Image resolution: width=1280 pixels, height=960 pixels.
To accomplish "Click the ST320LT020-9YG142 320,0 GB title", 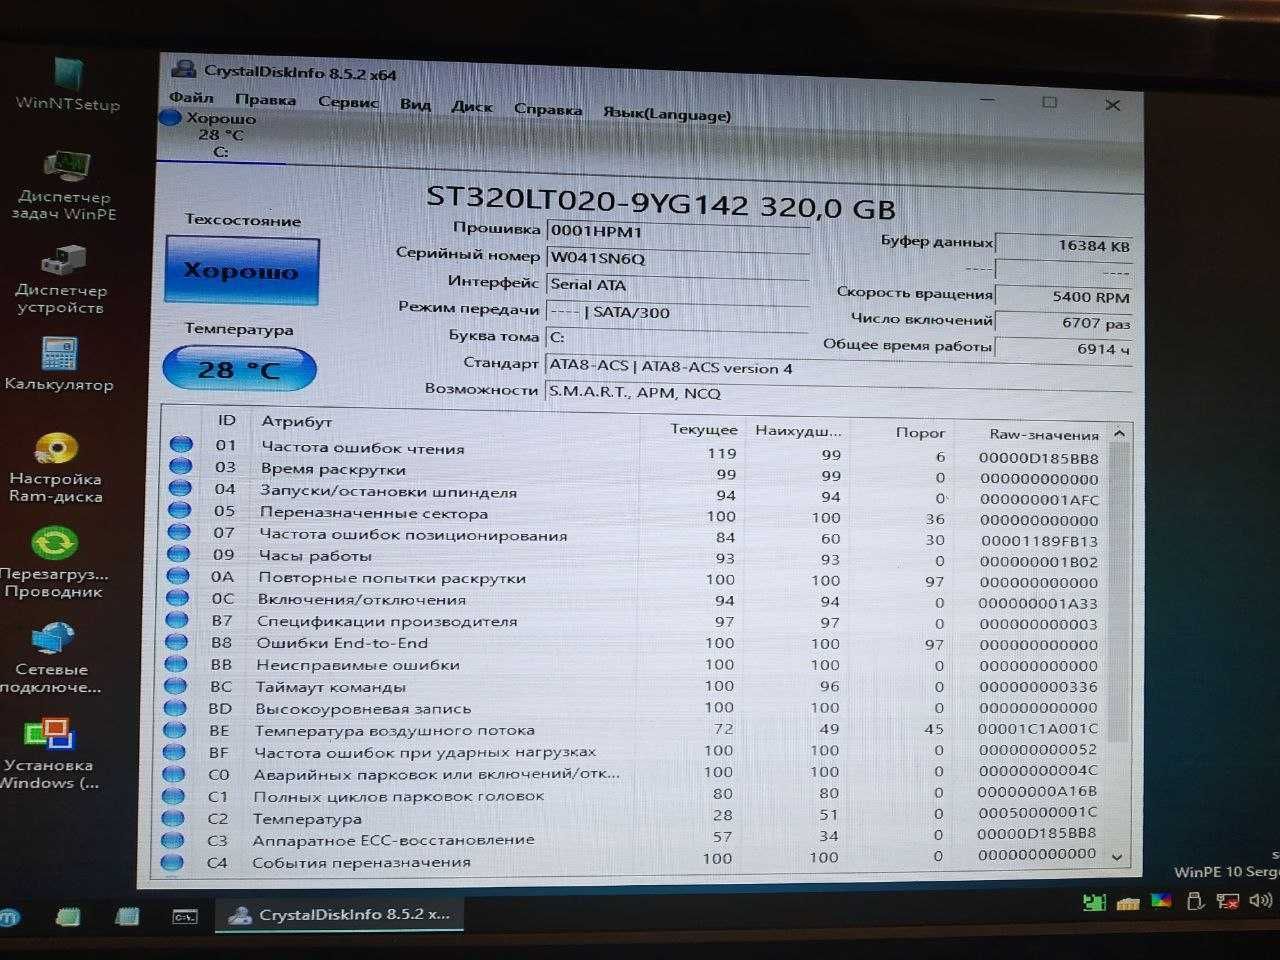I will [660, 202].
